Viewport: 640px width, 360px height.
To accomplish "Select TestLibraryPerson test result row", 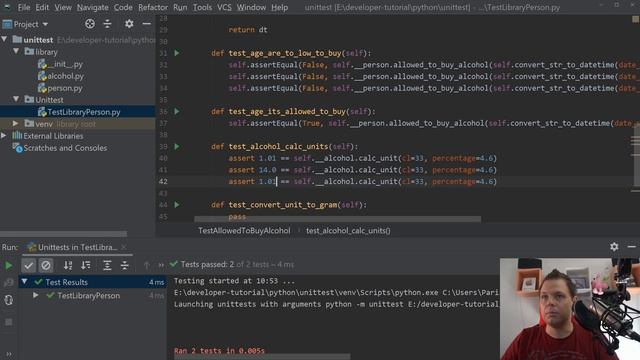I will point(93,296).
